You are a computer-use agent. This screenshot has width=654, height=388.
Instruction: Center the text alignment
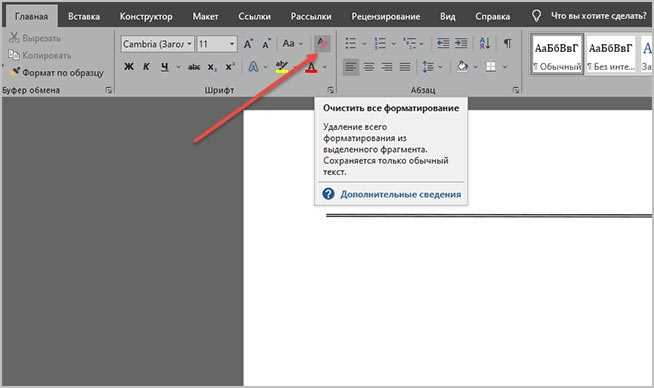point(369,67)
